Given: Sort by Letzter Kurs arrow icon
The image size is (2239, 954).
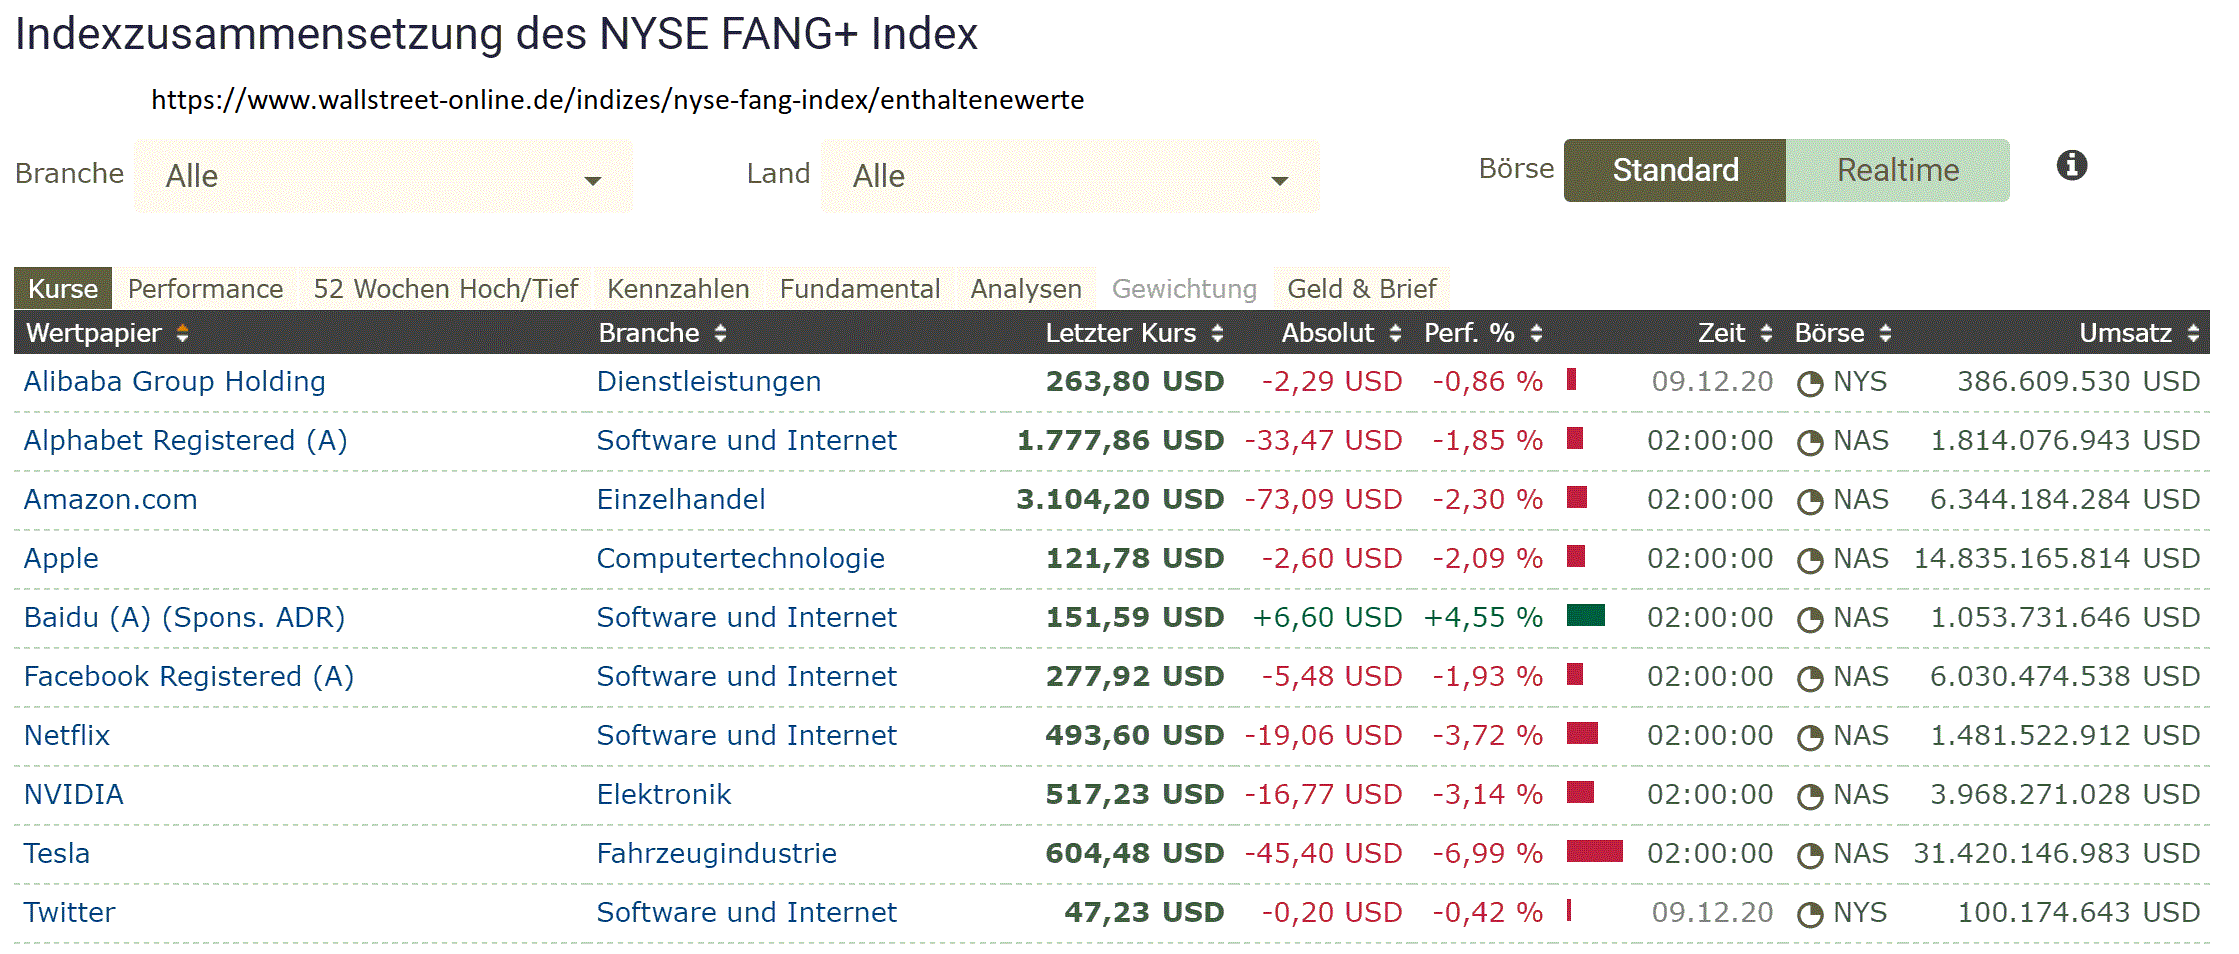Looking at the screenshot, I should tap(1217, 334).
